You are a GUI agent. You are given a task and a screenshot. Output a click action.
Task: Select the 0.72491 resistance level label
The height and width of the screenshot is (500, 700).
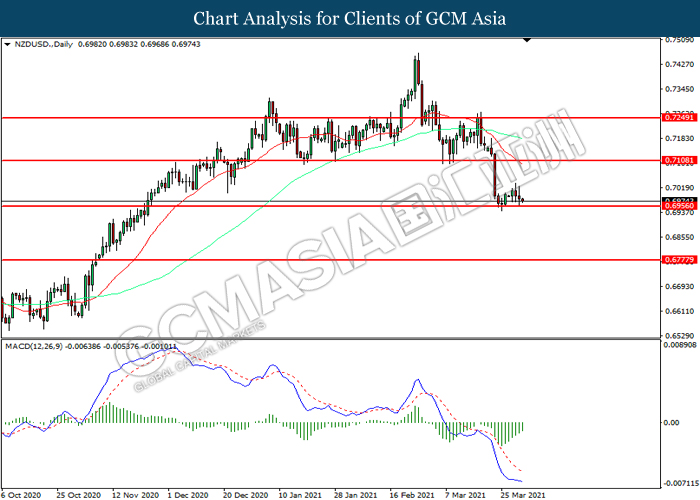pos(679,117)
